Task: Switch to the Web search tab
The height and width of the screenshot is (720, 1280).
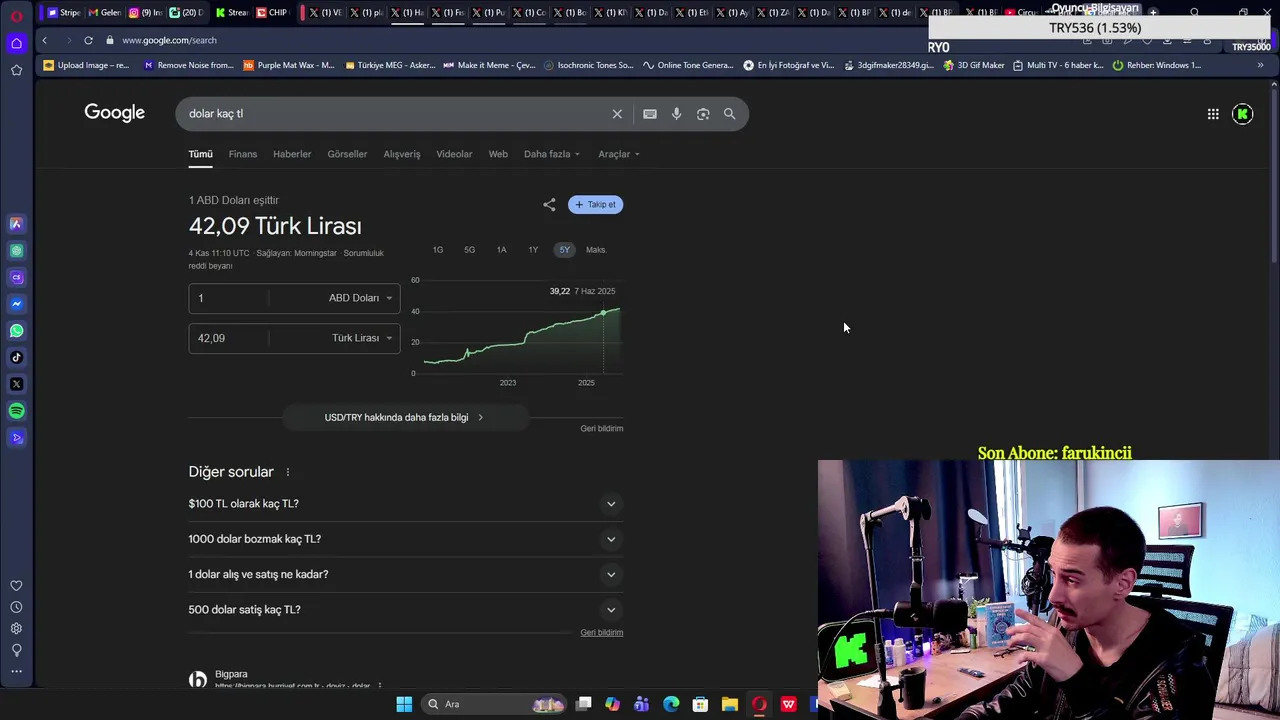Action: 498,154
